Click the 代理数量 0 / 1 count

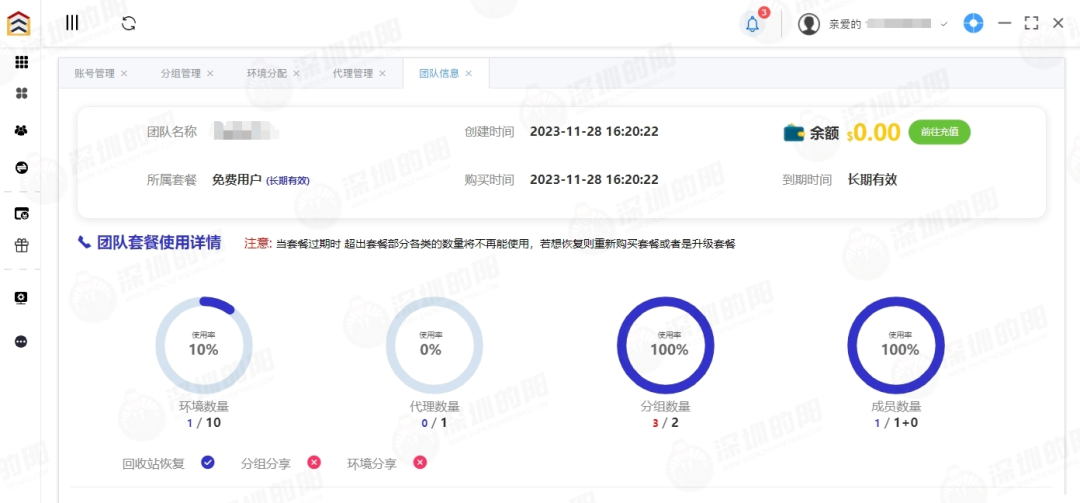(x=434, y=422)
